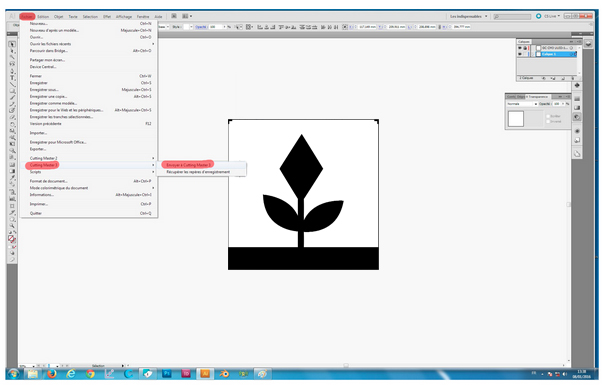Click the Fichier menu
Viewport: 607px width, 389px height.
[27, 17]
